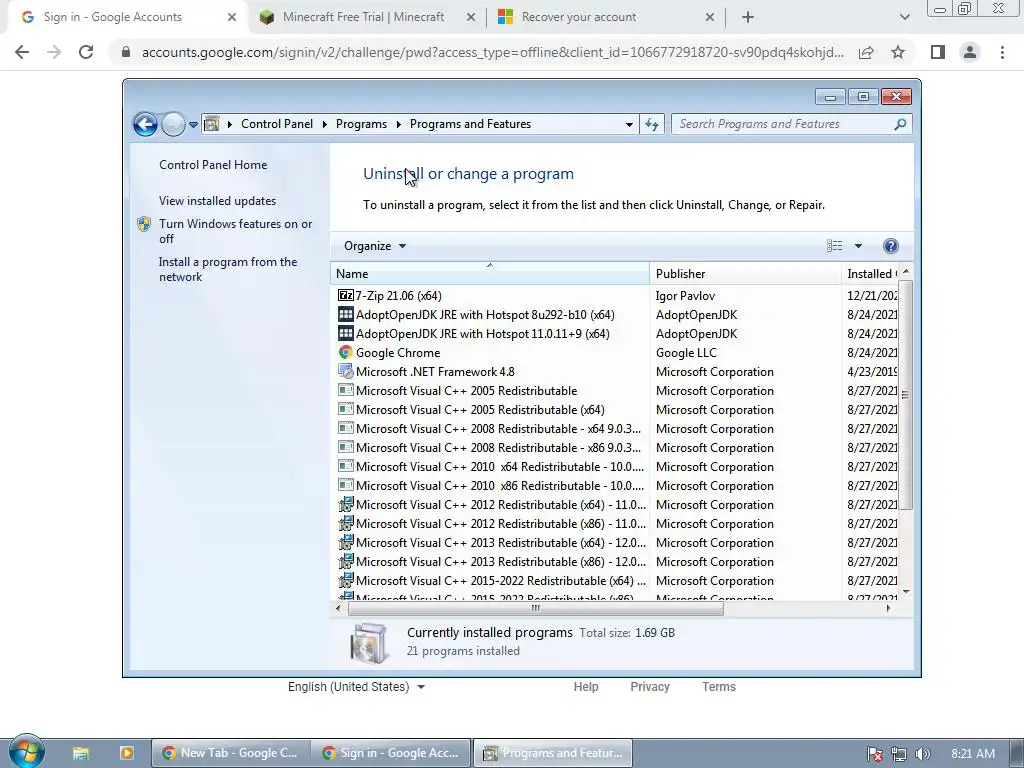Click Chrome's back navigation arrow
Image resolution: width=1024 pixels, height=768 pixels.
coord(22,52)
